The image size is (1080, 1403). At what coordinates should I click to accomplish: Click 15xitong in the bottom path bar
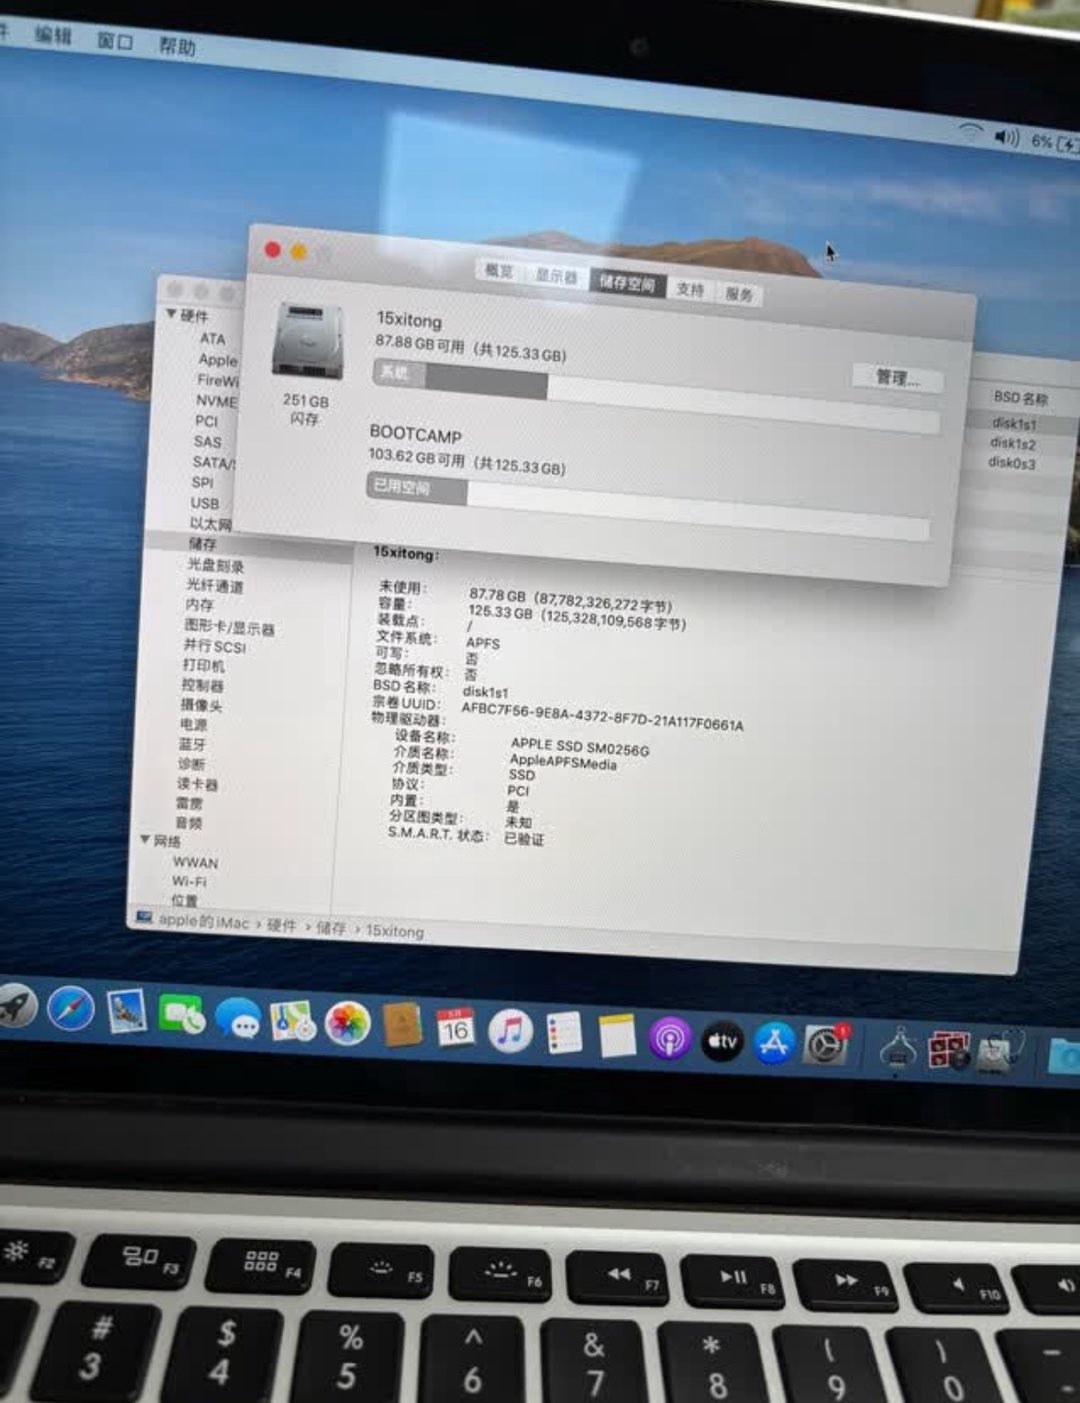[x=394, y=931]
